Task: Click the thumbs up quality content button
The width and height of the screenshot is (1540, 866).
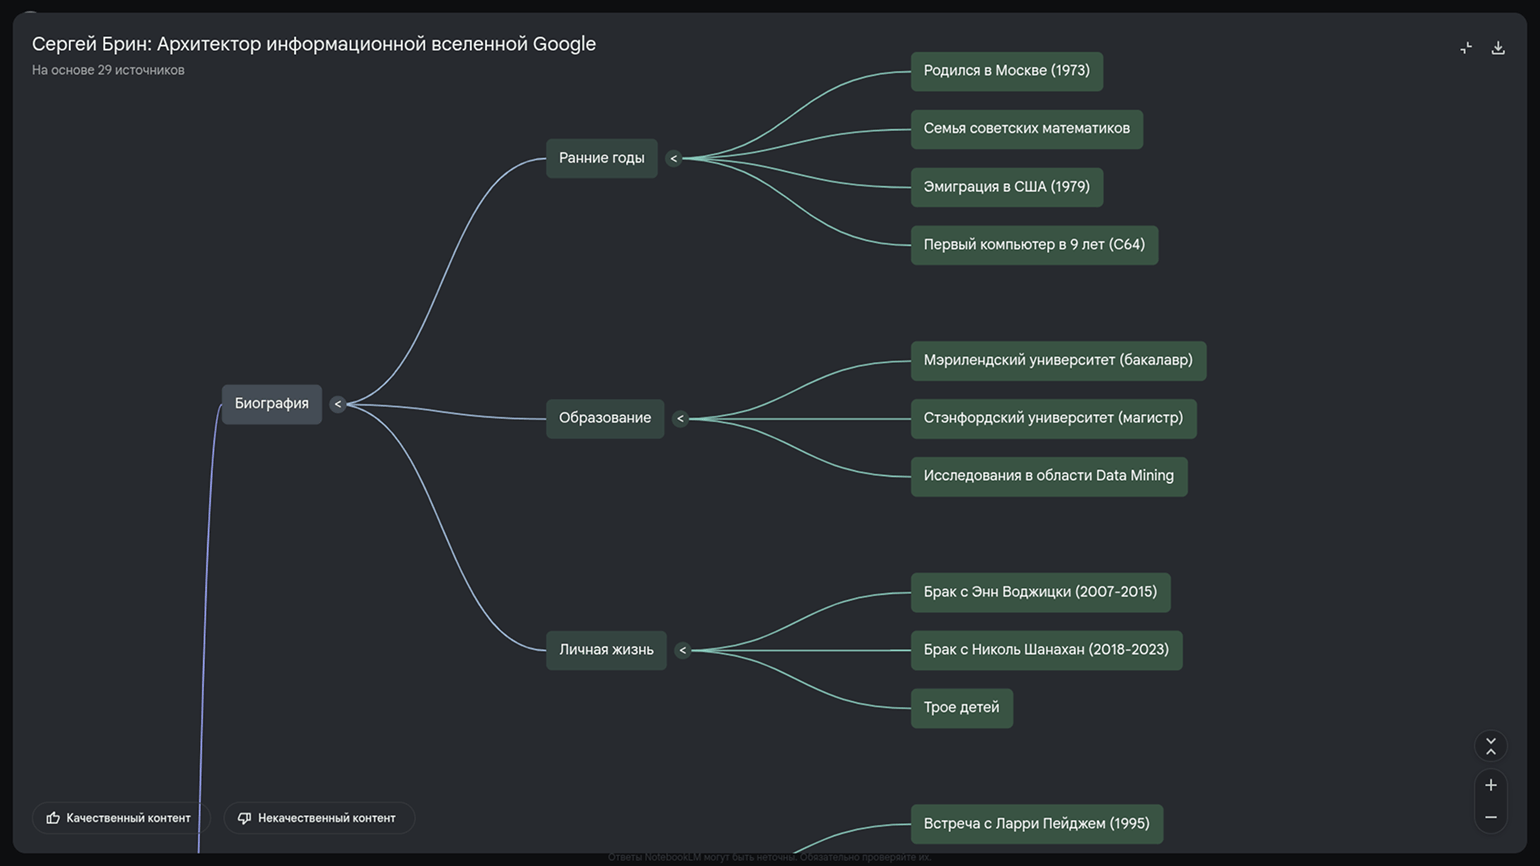Action: (x=119, y=818)
